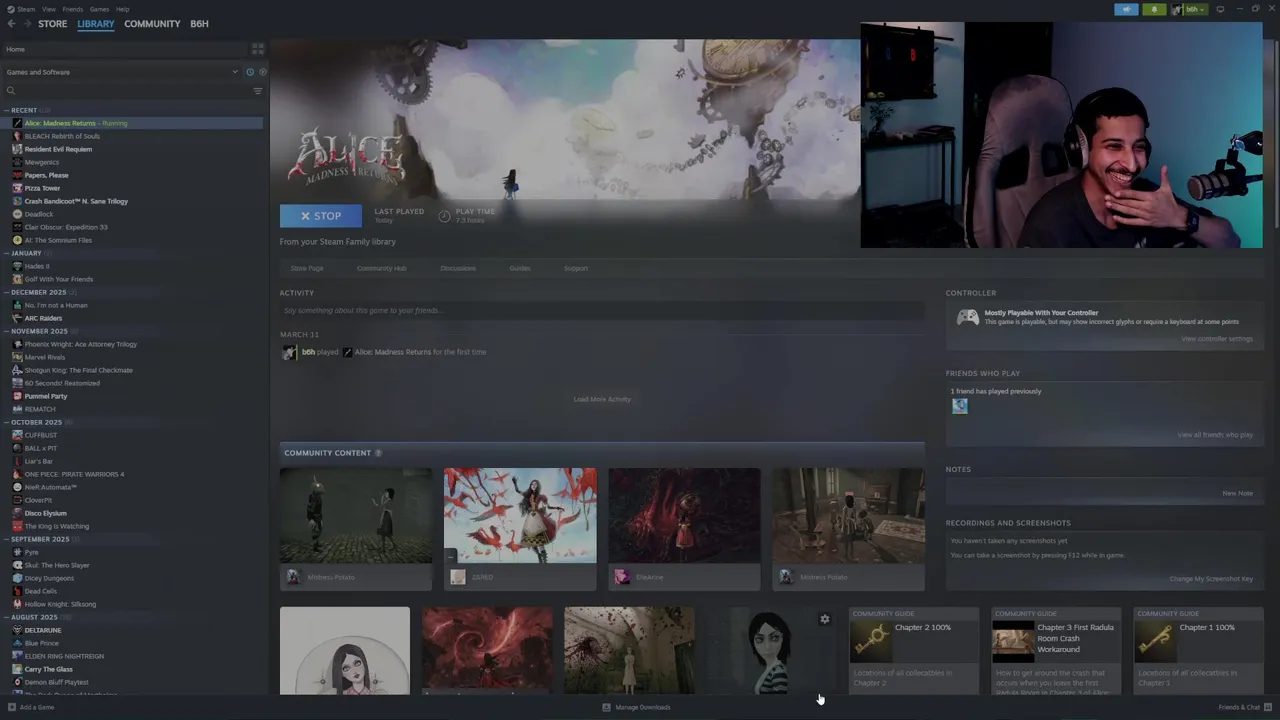Select Alice: Madness Returns in library list
Screen dimensions: 1280x720
tap(132, 123)
